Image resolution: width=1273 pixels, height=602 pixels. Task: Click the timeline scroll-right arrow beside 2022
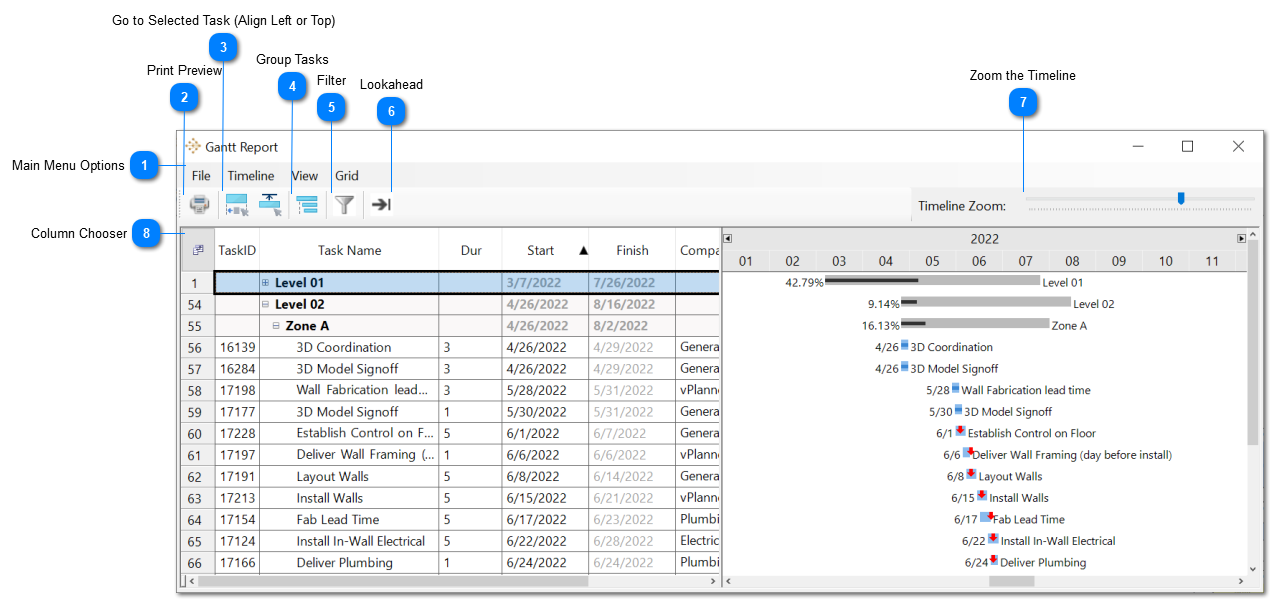(x=1241, y=239)
